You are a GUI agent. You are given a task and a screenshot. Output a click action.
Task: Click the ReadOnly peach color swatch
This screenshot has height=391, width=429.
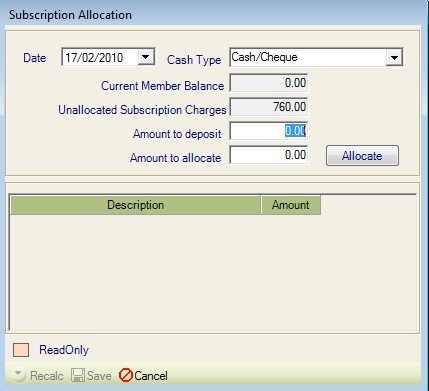click(21, 350)
